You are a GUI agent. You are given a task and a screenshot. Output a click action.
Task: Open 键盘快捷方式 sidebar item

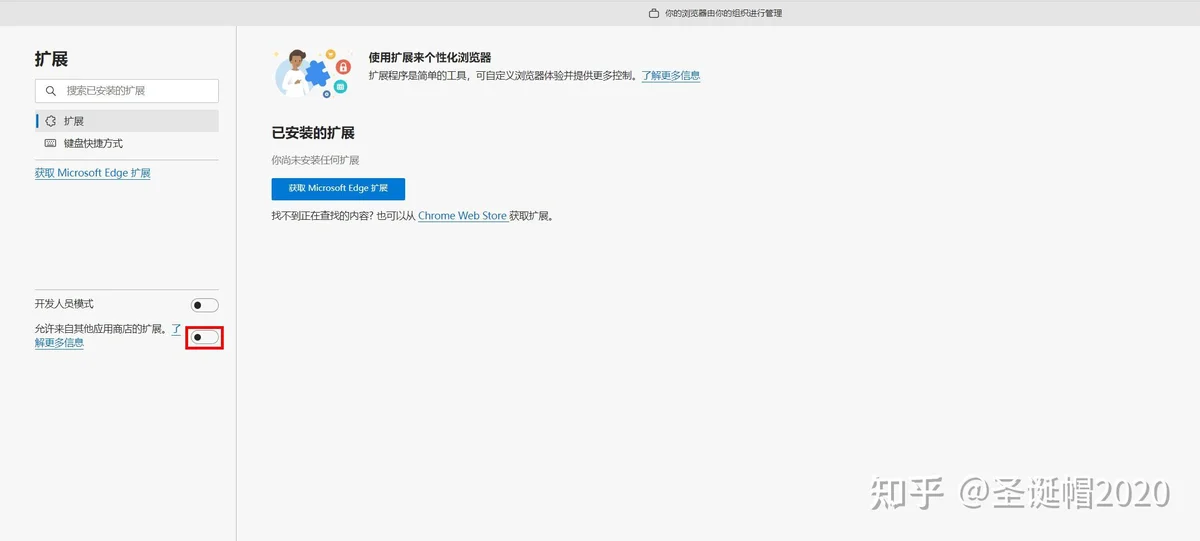pyautogui.click(x=127, y=143)
